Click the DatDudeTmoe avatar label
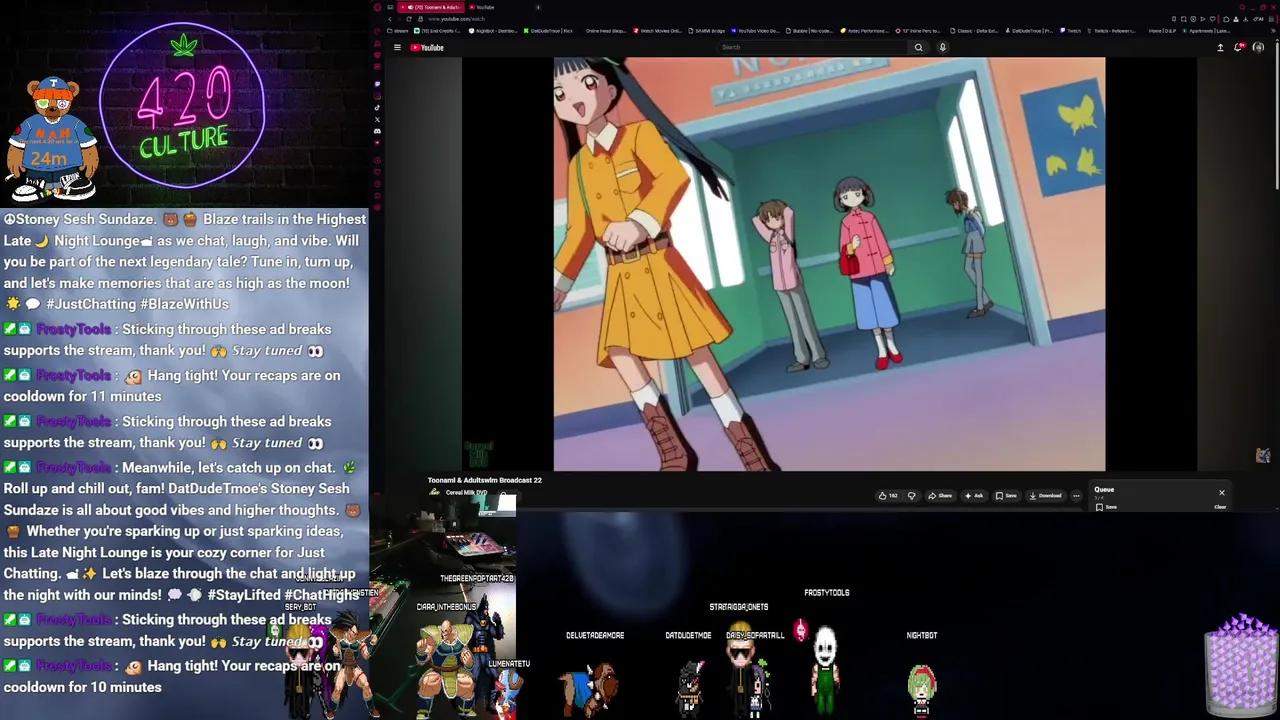 tap(688, 635)
